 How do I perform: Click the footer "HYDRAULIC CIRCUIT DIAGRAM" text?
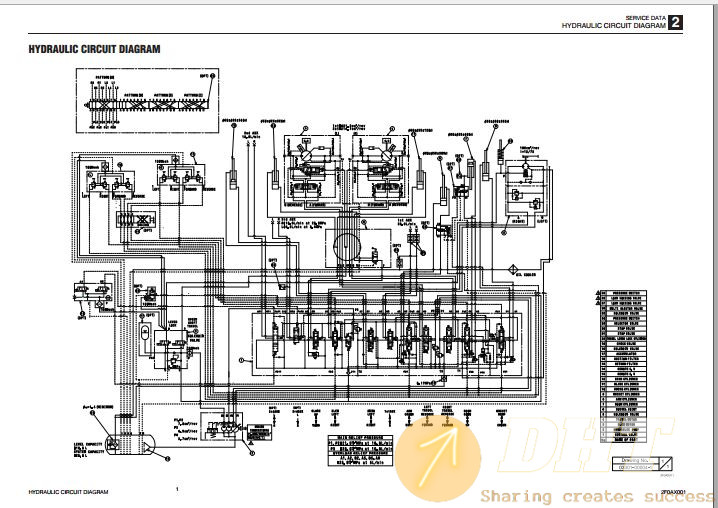click(x=68, y=492)
